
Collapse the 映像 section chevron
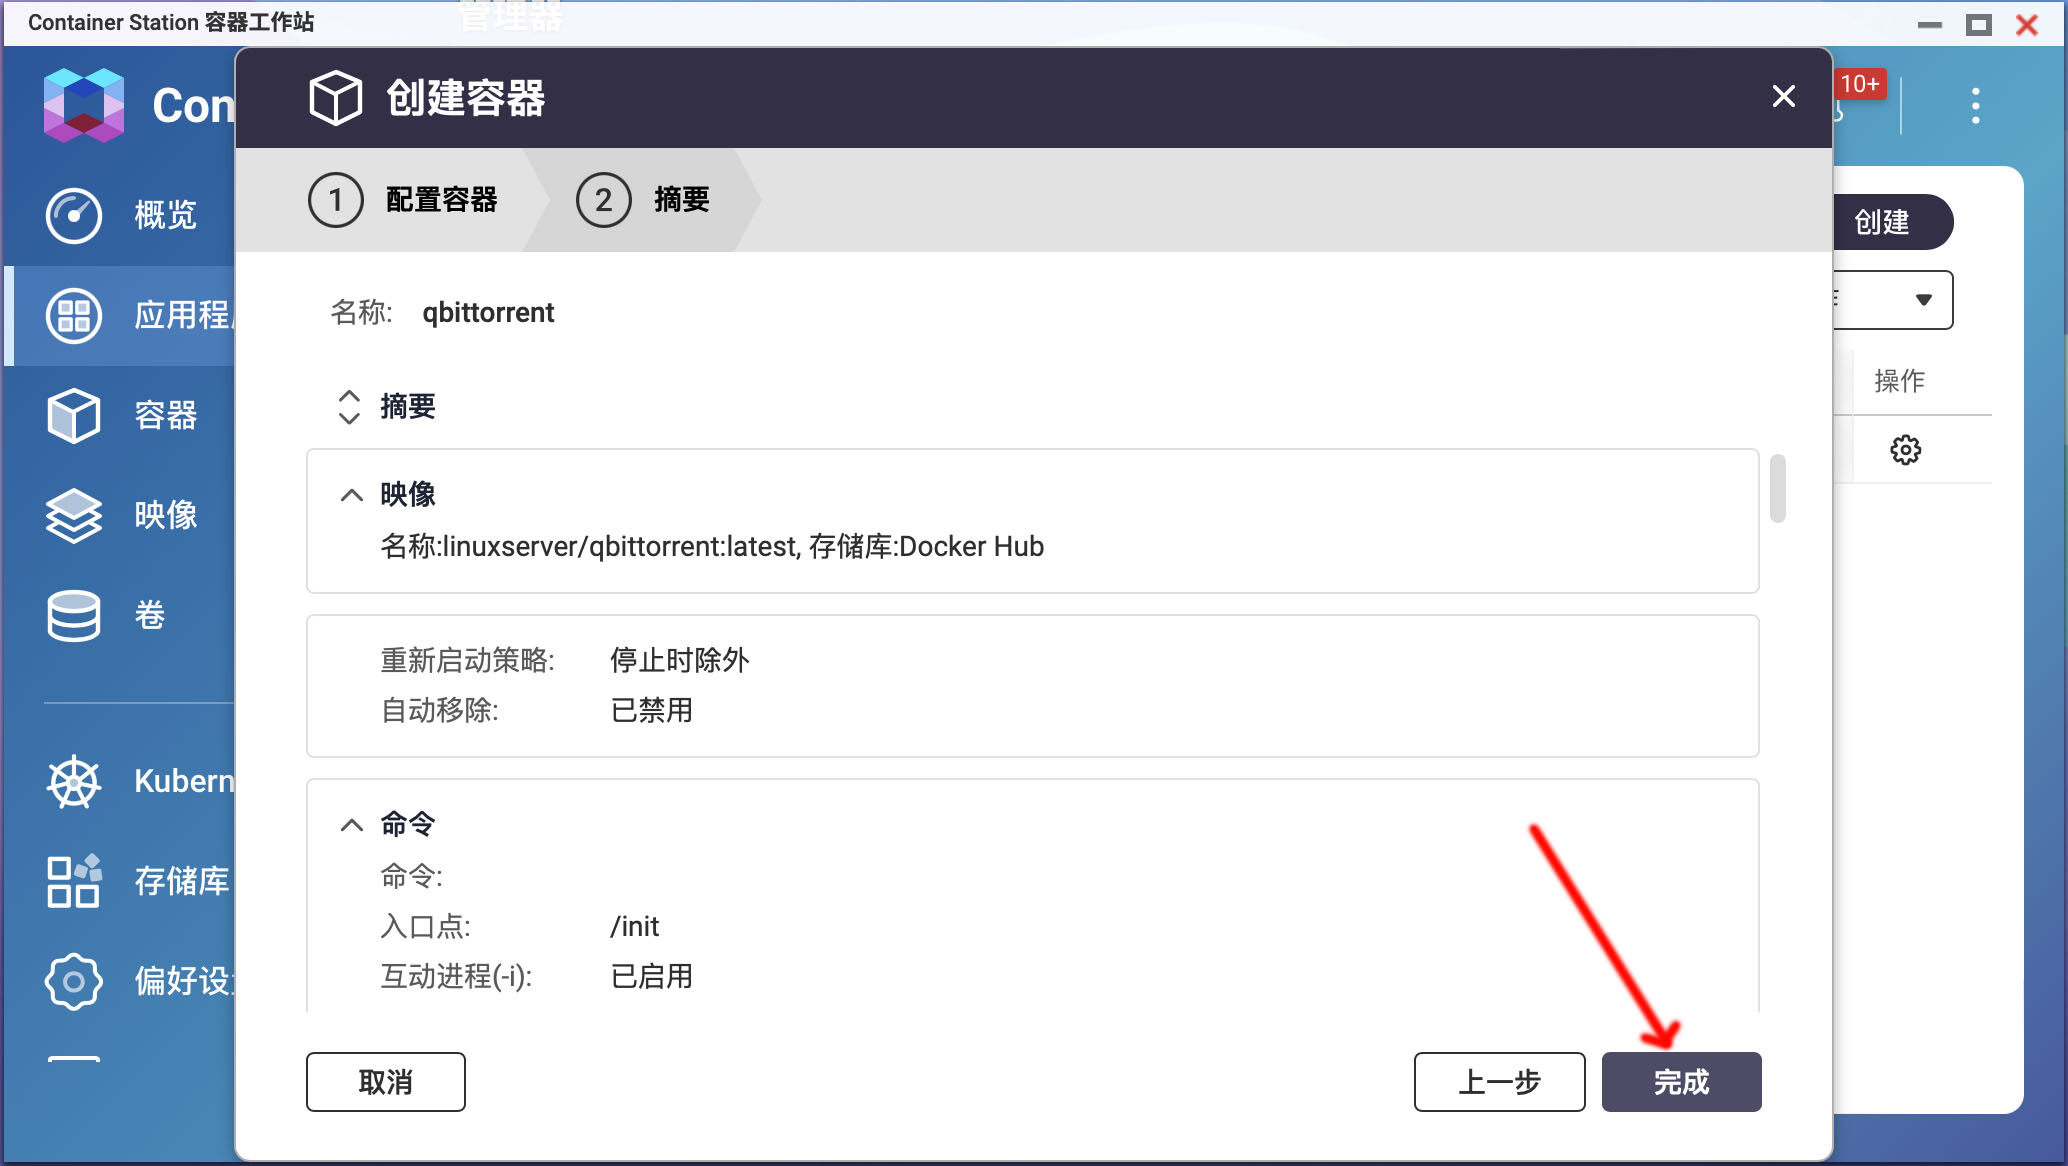coord(351,495)
